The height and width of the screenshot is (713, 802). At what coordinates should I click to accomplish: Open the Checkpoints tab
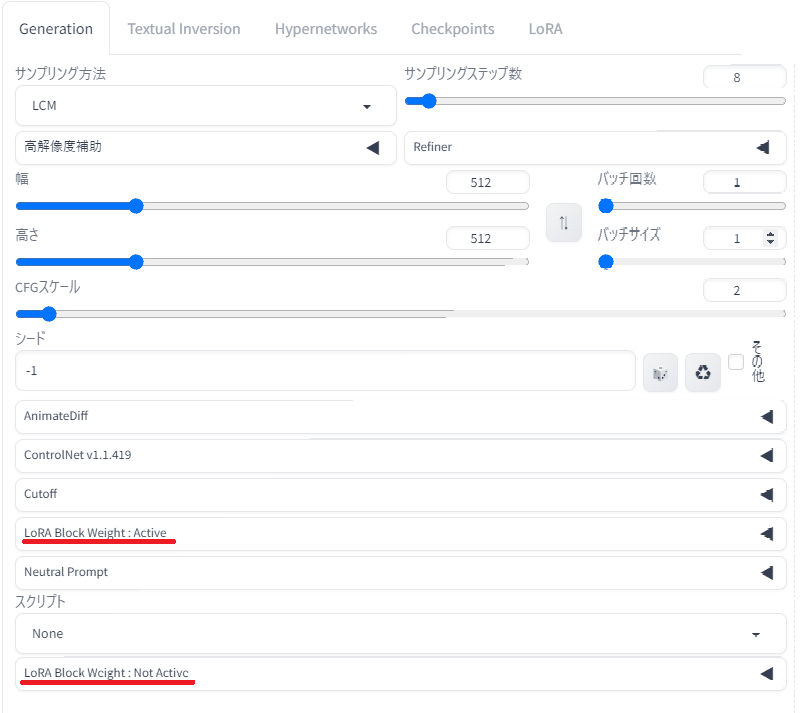(x=453, y=29)
